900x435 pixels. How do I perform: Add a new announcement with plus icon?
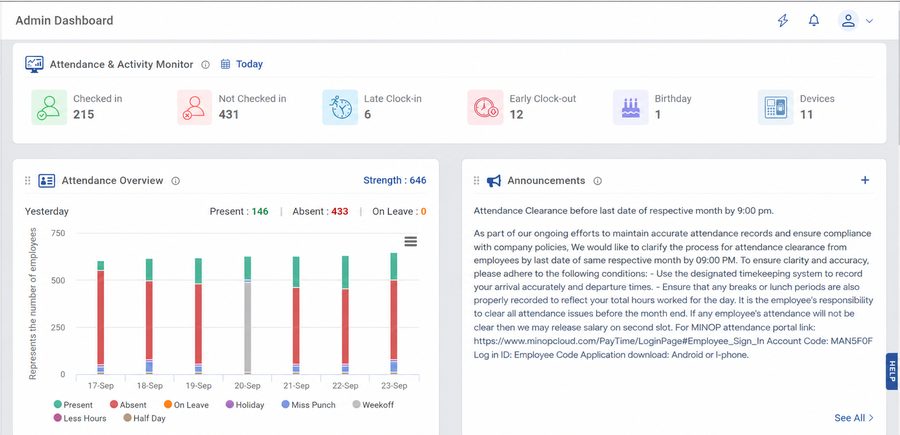click(x=865, y=180)
